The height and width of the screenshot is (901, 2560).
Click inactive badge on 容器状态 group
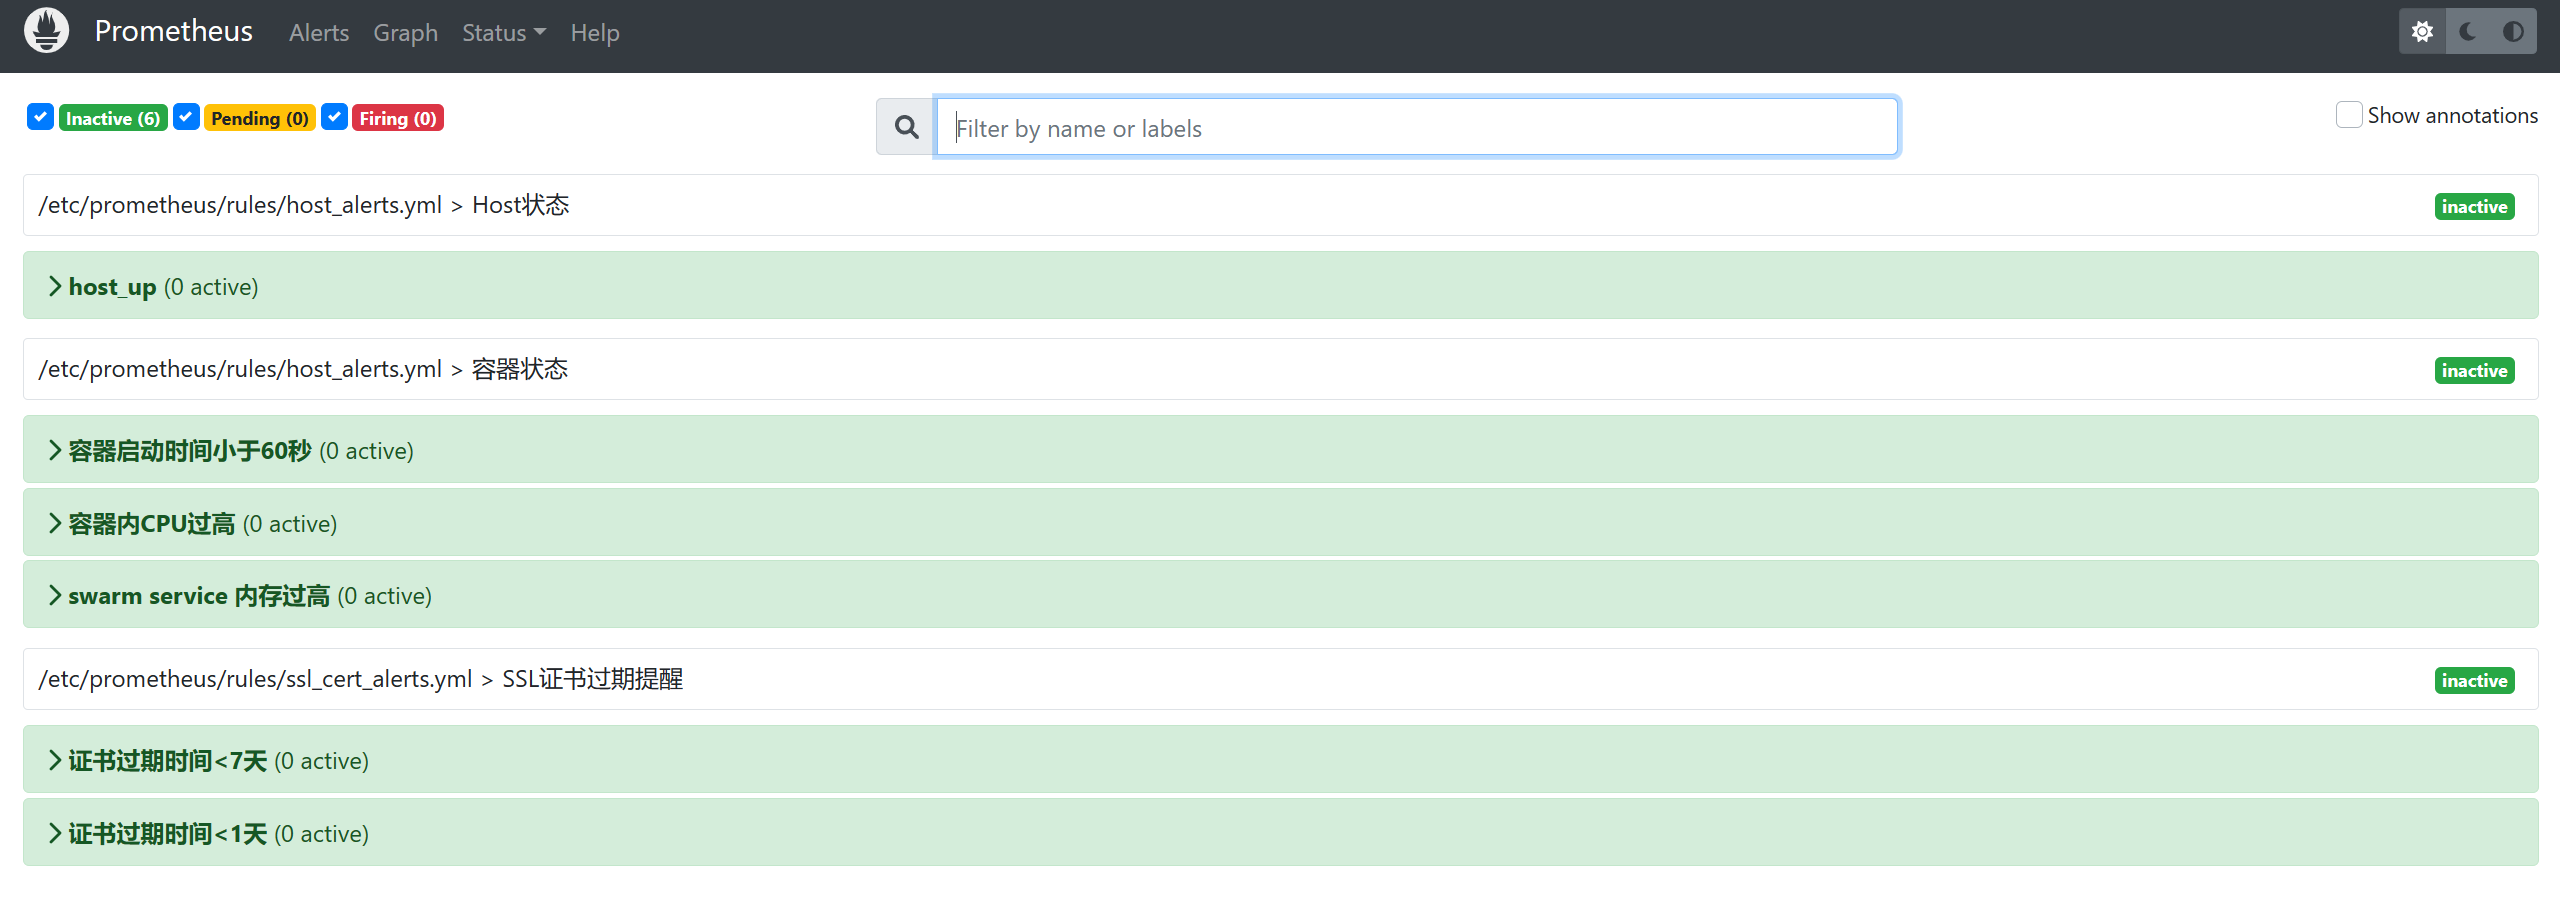[2474, 371]
